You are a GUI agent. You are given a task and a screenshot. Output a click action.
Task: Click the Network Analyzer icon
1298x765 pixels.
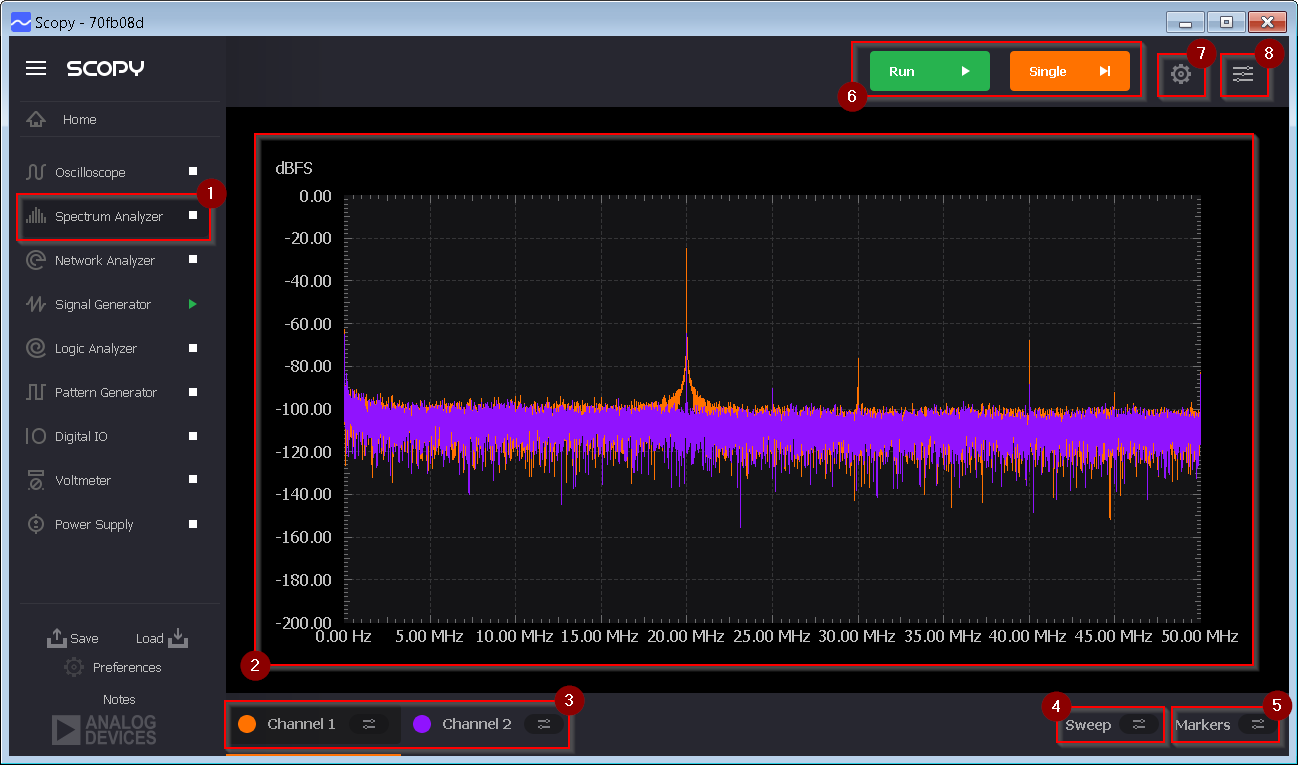pyautogui.click(x=36, y=260)
